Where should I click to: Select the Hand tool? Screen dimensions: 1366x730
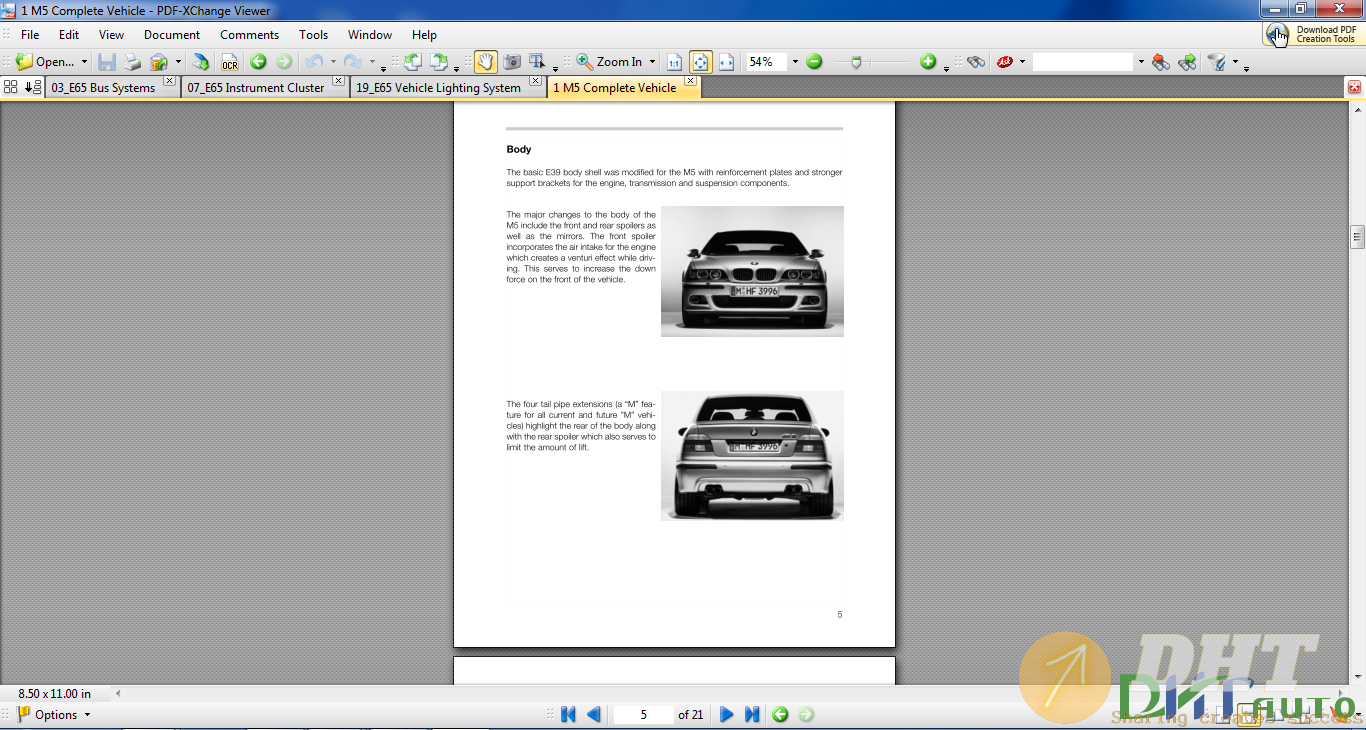pos(485,62)
